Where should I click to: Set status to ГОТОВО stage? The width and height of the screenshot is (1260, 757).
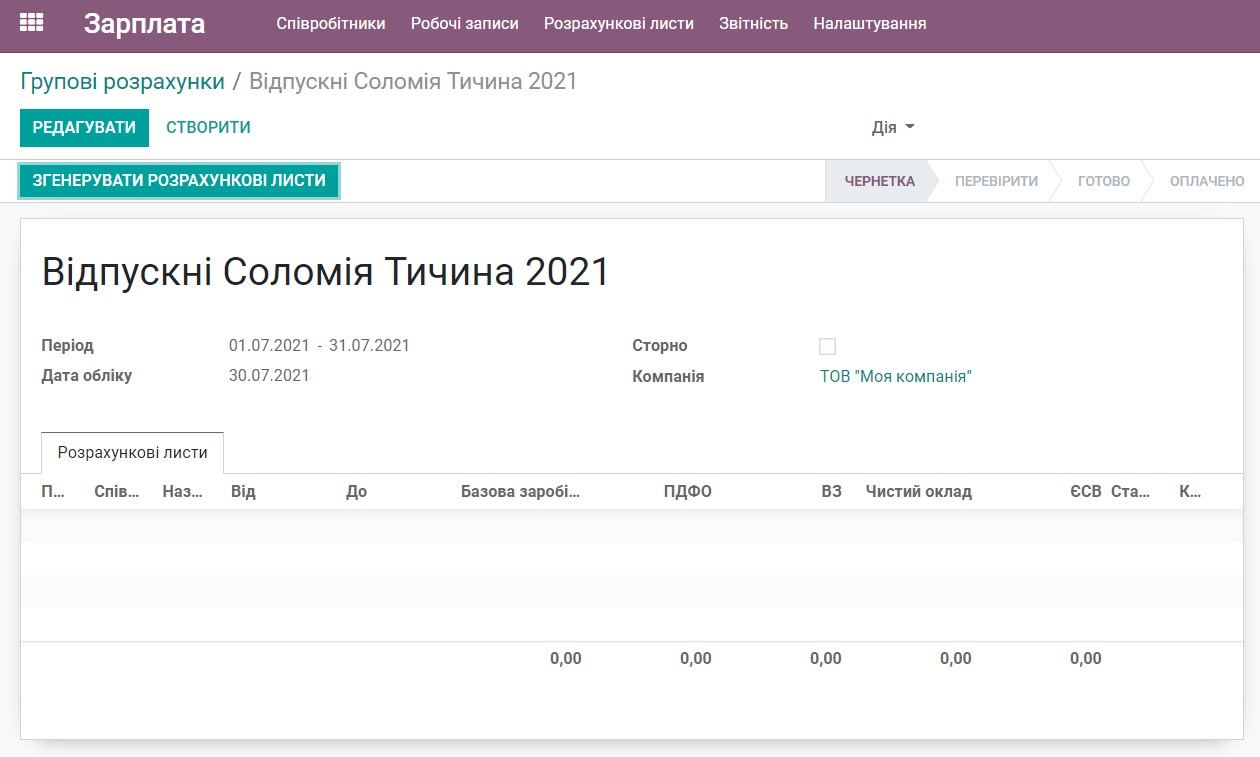1104,181
